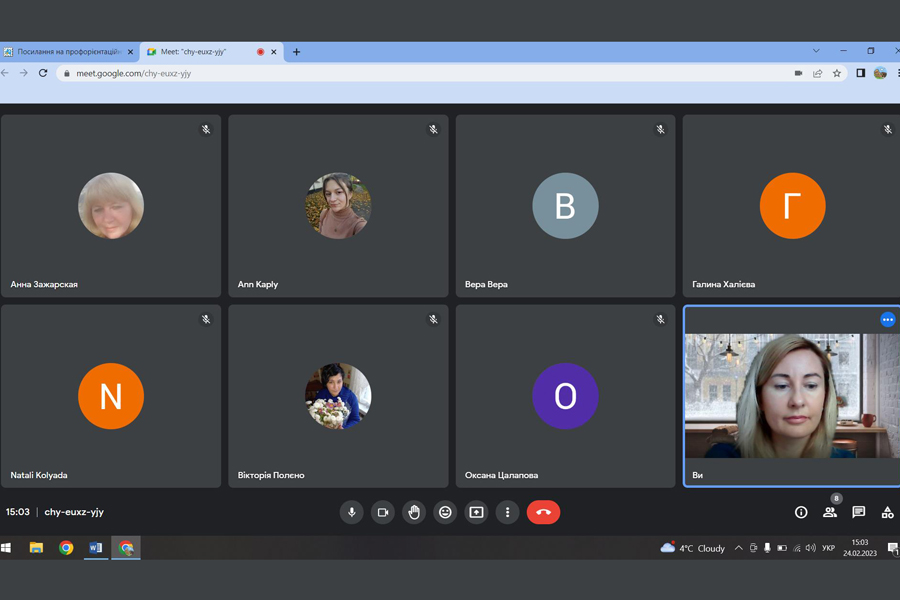Bookmark this page with the star
Screen dimensions: 900x600
[837, 73]
